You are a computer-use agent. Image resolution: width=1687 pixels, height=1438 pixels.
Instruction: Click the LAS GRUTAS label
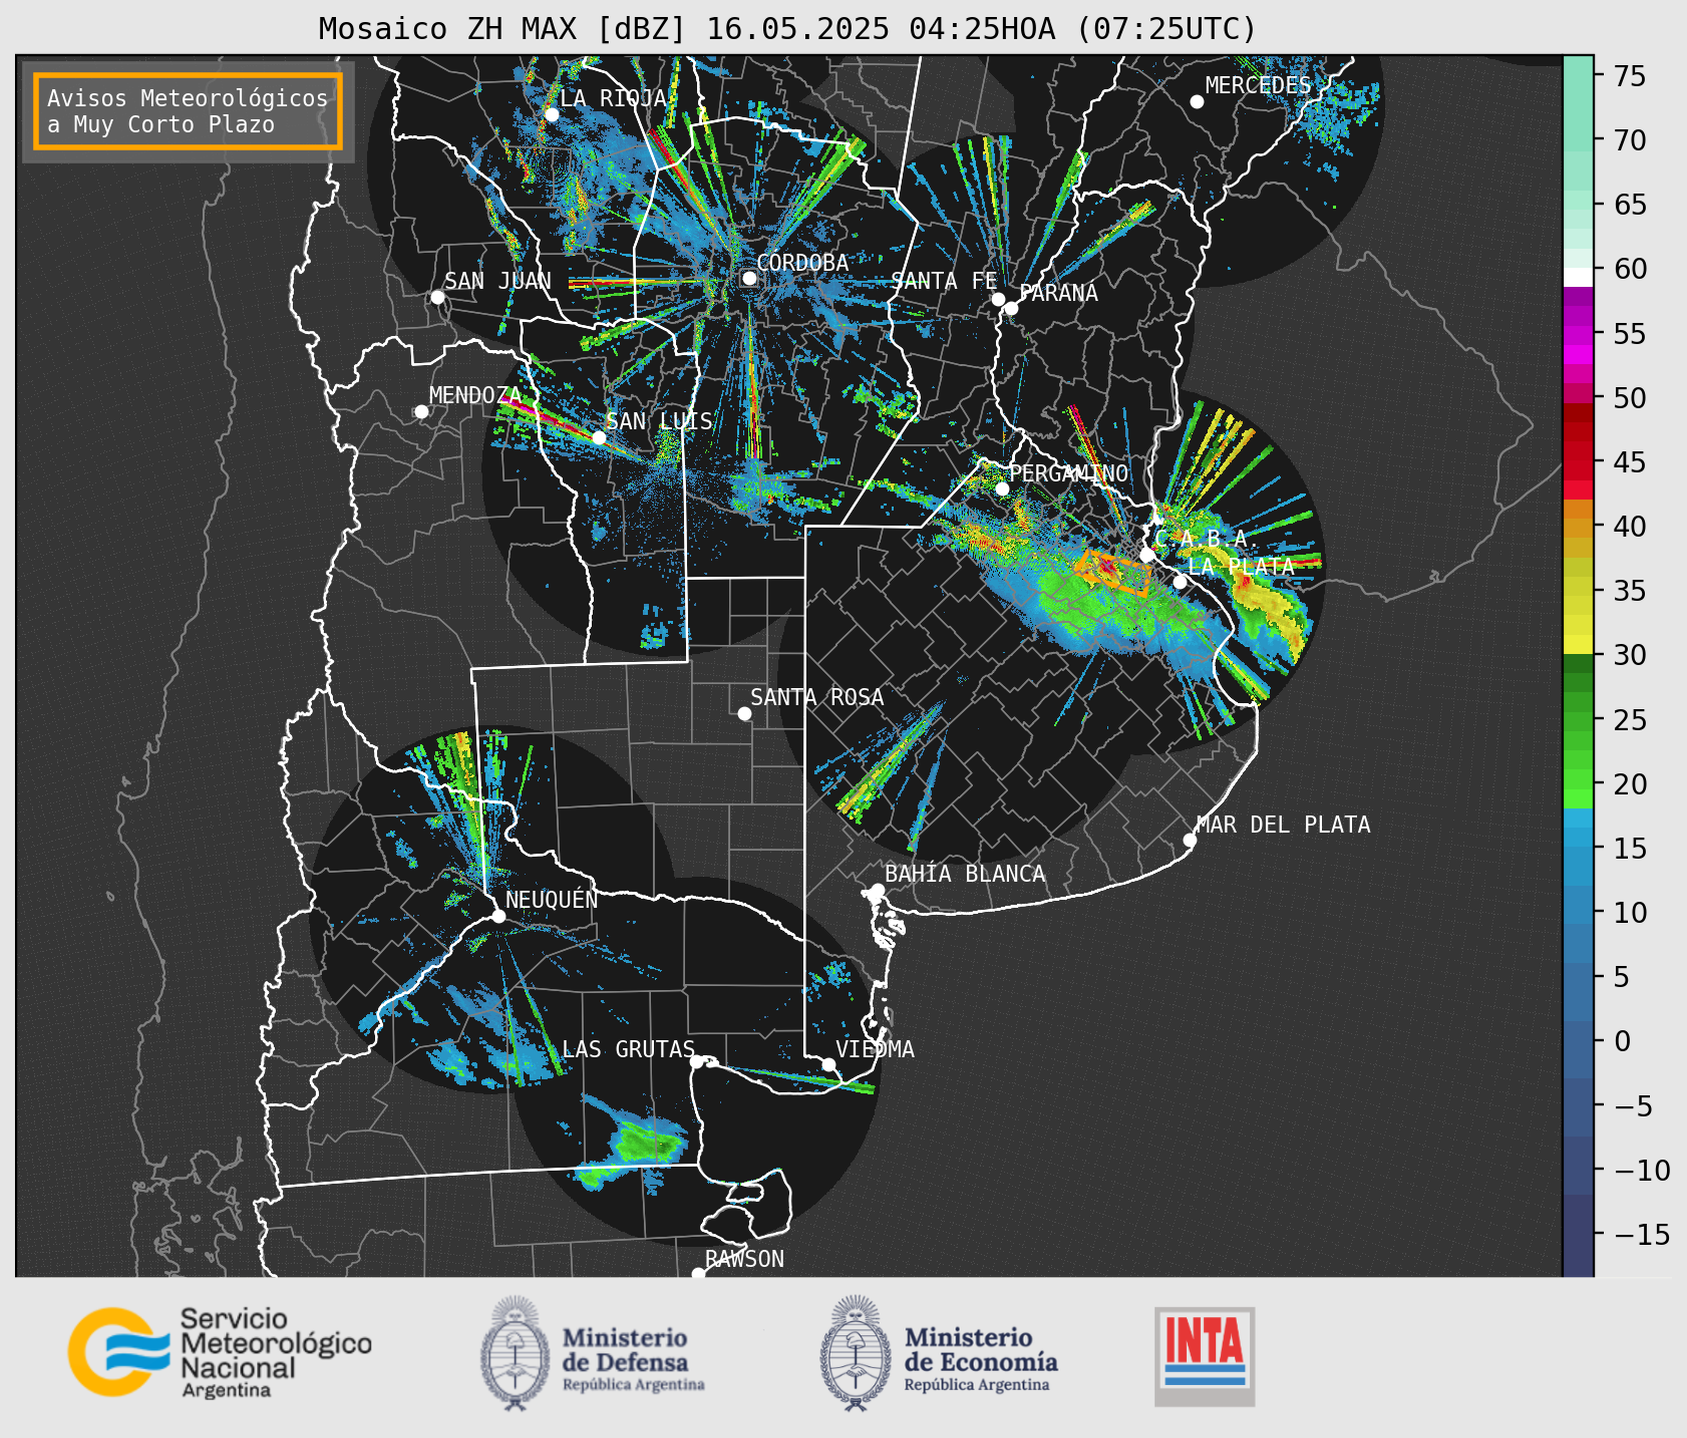(x=628, y=1049)
